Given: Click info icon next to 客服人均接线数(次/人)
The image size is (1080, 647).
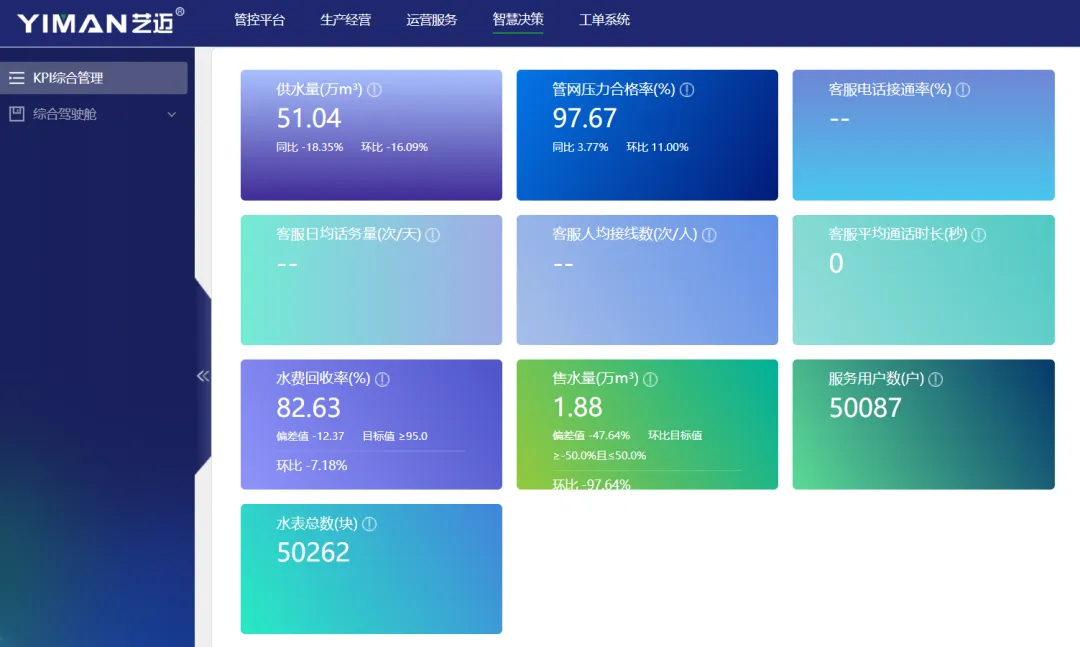Looking at the screenshot, I should pyautogui.click(x=709, y=235).
